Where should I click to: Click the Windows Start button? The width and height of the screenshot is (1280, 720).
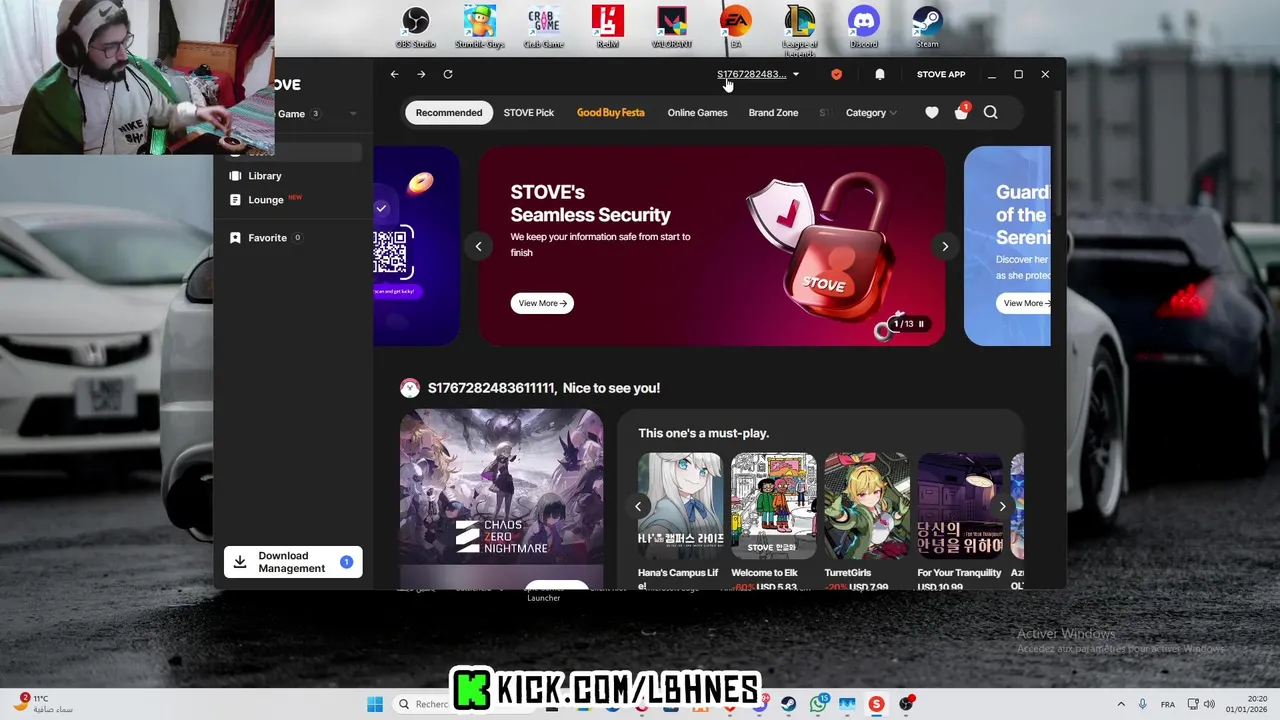pos(375,704)
